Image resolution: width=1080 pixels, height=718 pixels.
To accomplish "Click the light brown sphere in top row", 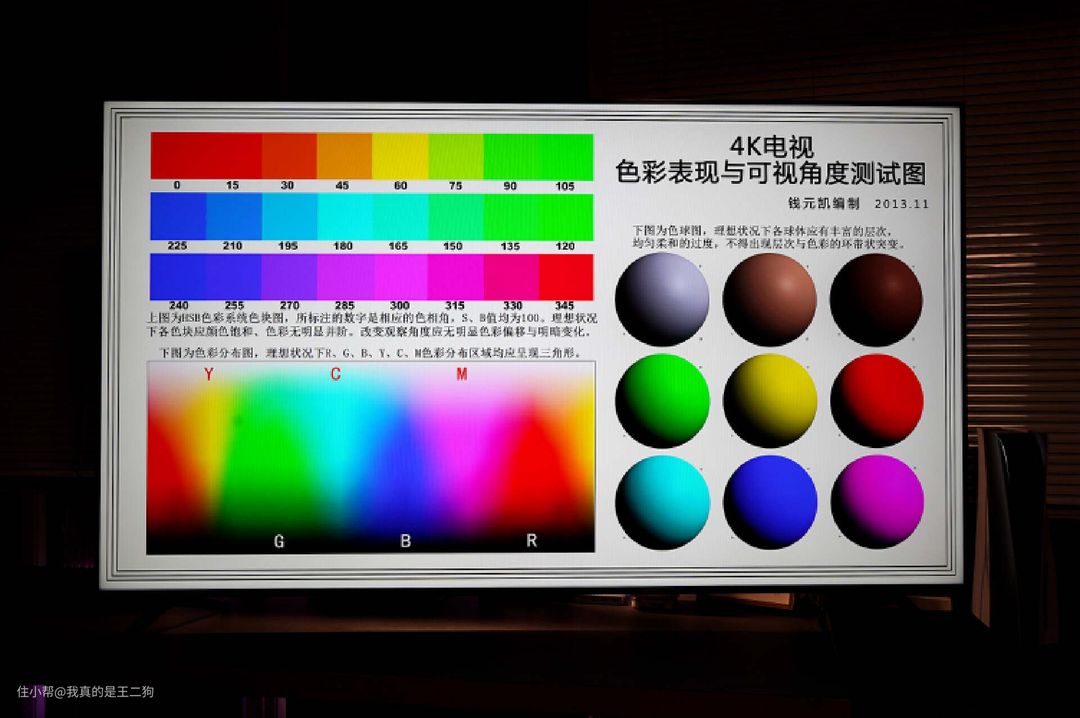I will point(770,299).
